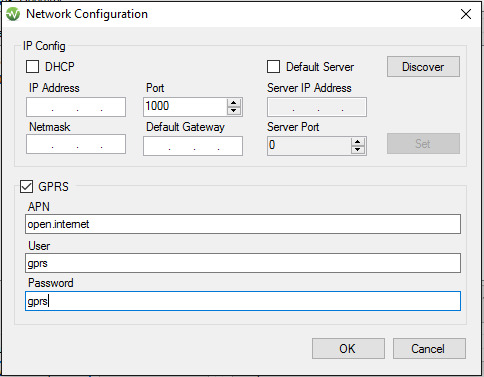
Task: Select the GPRS User text field
Action: [243, 263]
